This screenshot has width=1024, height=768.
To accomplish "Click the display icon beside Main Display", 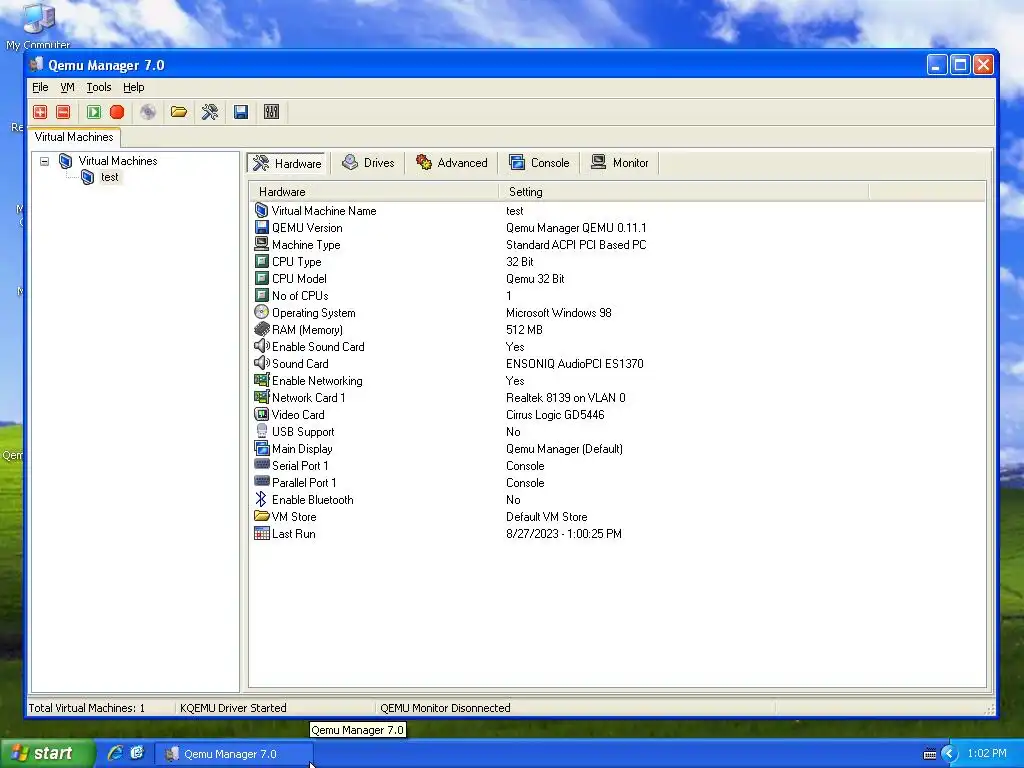I will 261,448.
